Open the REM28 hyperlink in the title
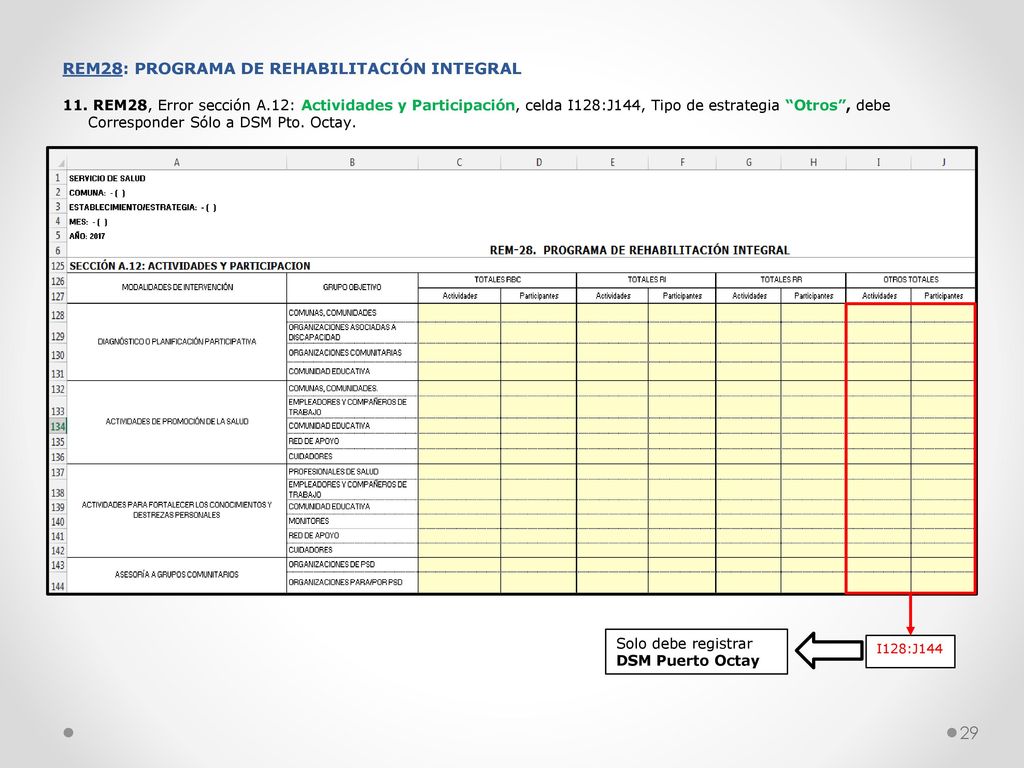 [92, 69]
